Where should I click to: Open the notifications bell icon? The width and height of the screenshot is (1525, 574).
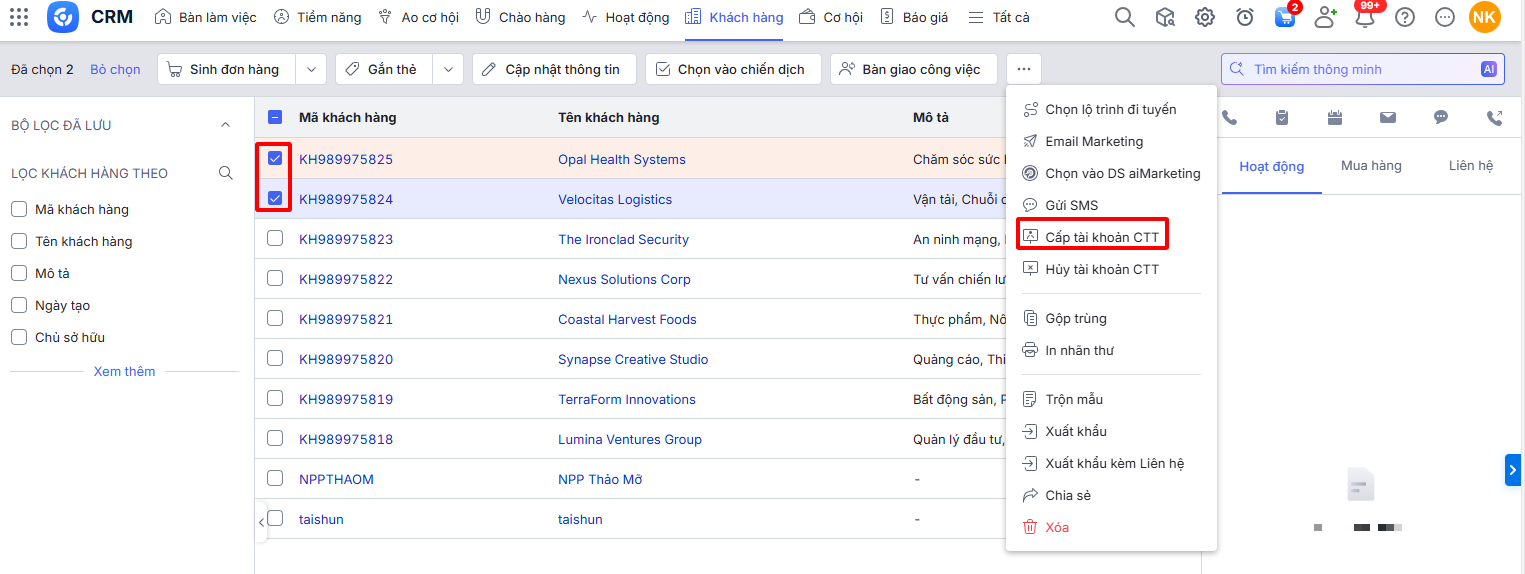point(1365,17)
